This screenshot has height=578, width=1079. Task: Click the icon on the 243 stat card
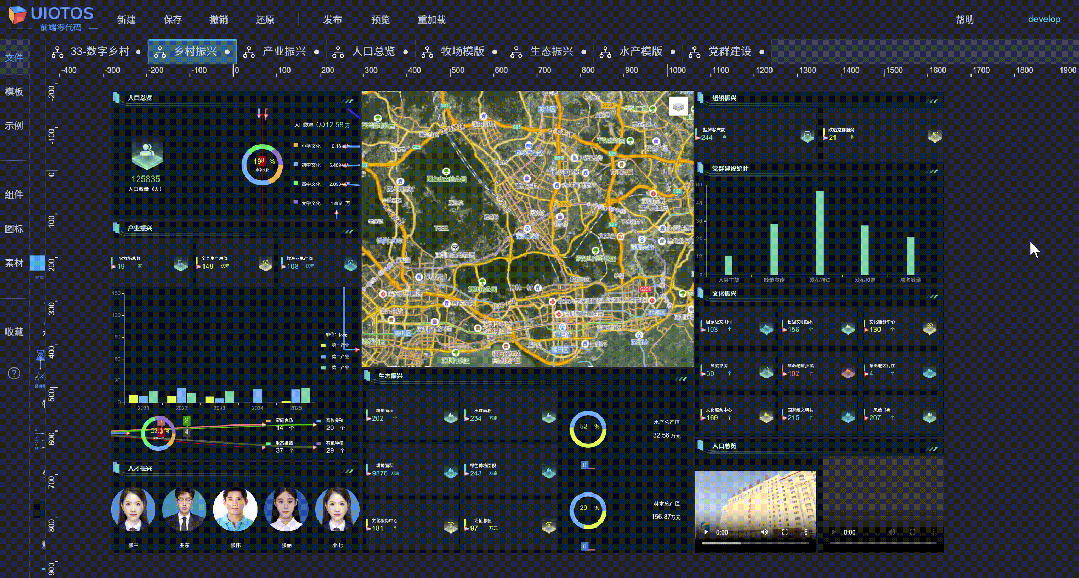click(548, 472)
